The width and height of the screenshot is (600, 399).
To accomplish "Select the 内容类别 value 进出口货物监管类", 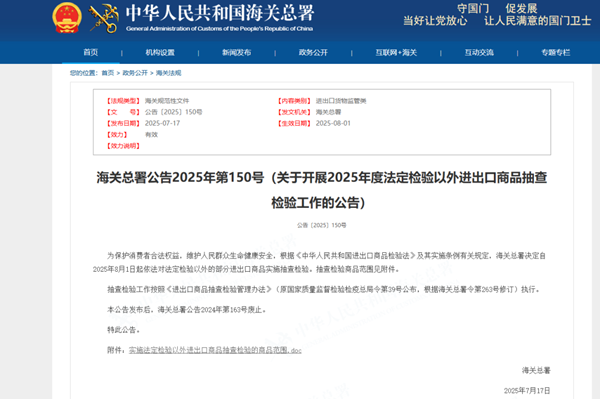I will tap(341, 101).
